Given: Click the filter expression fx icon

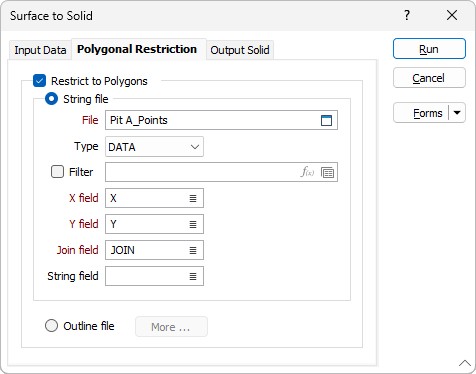Looking at the screenshot, I should (x=307, y=172).
